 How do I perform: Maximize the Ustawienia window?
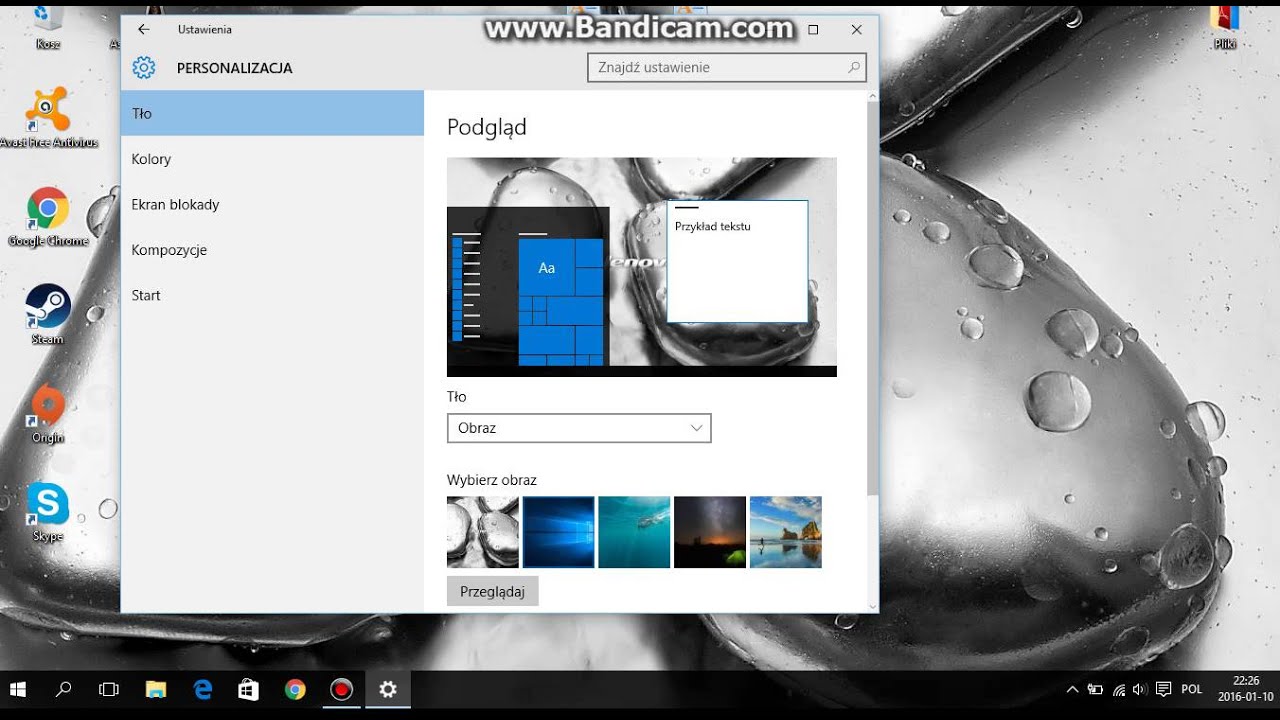pyautogui.click(x=813, y=30)
